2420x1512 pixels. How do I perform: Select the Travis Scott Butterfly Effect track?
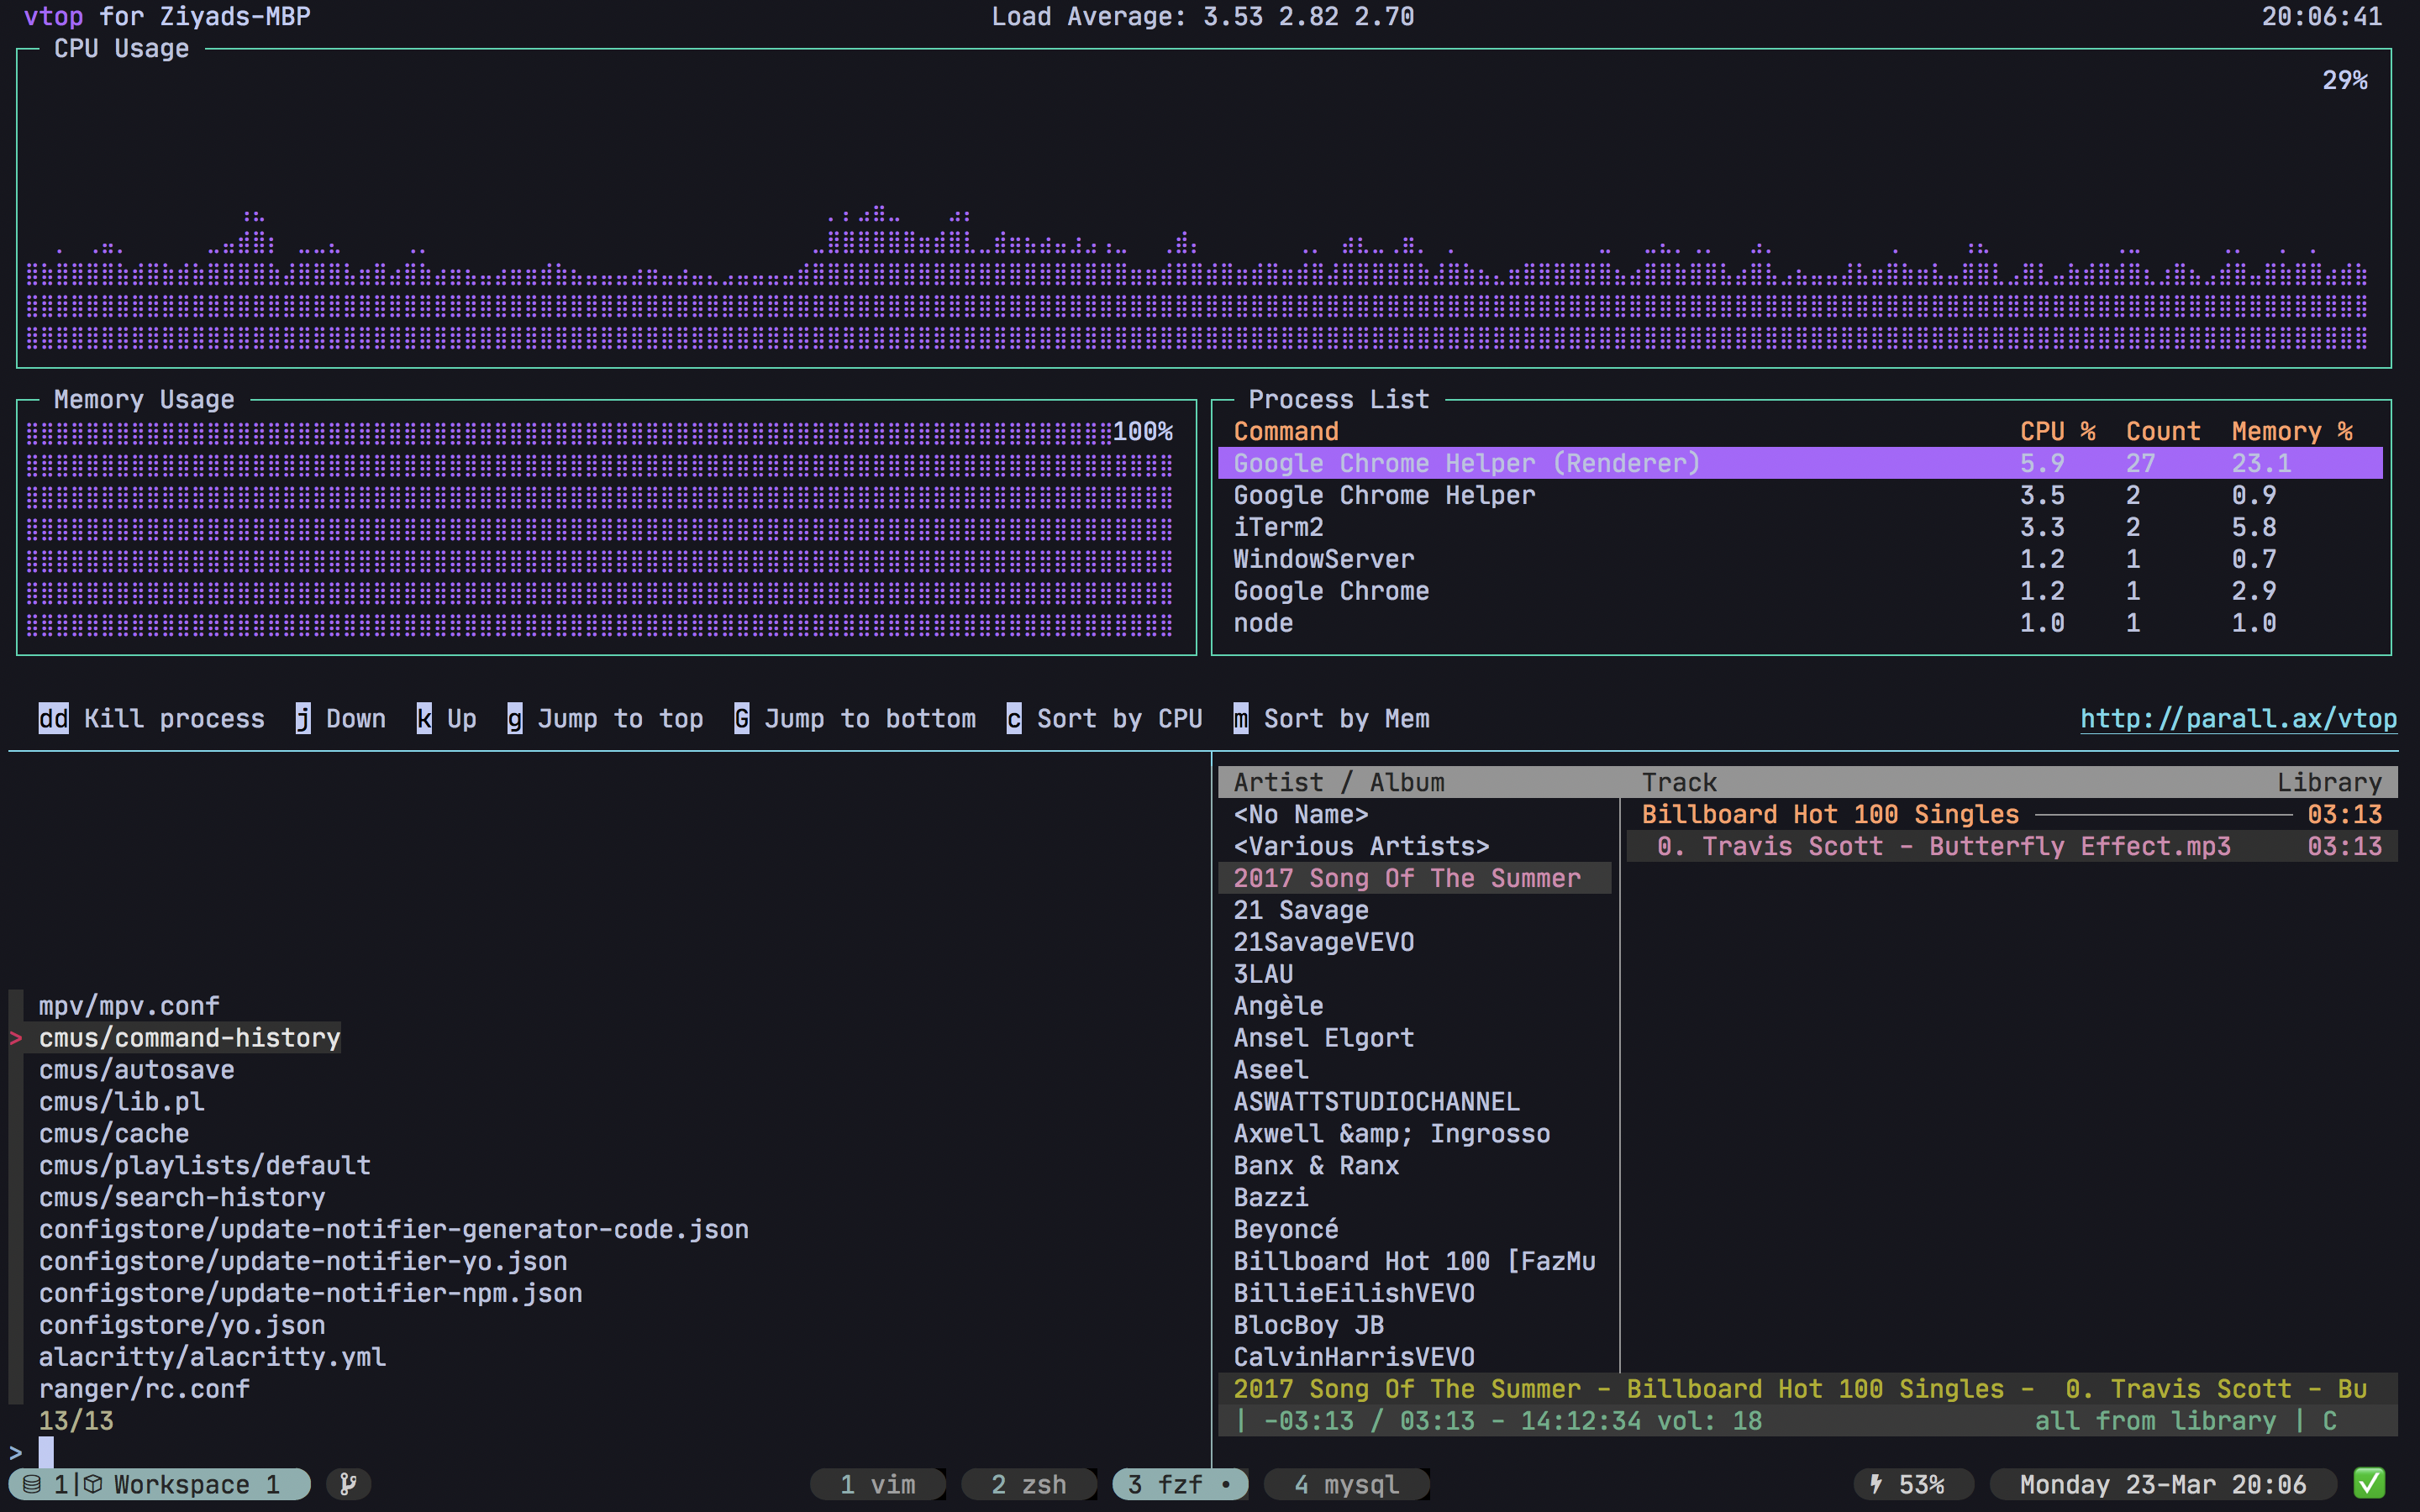(1942, 846)
